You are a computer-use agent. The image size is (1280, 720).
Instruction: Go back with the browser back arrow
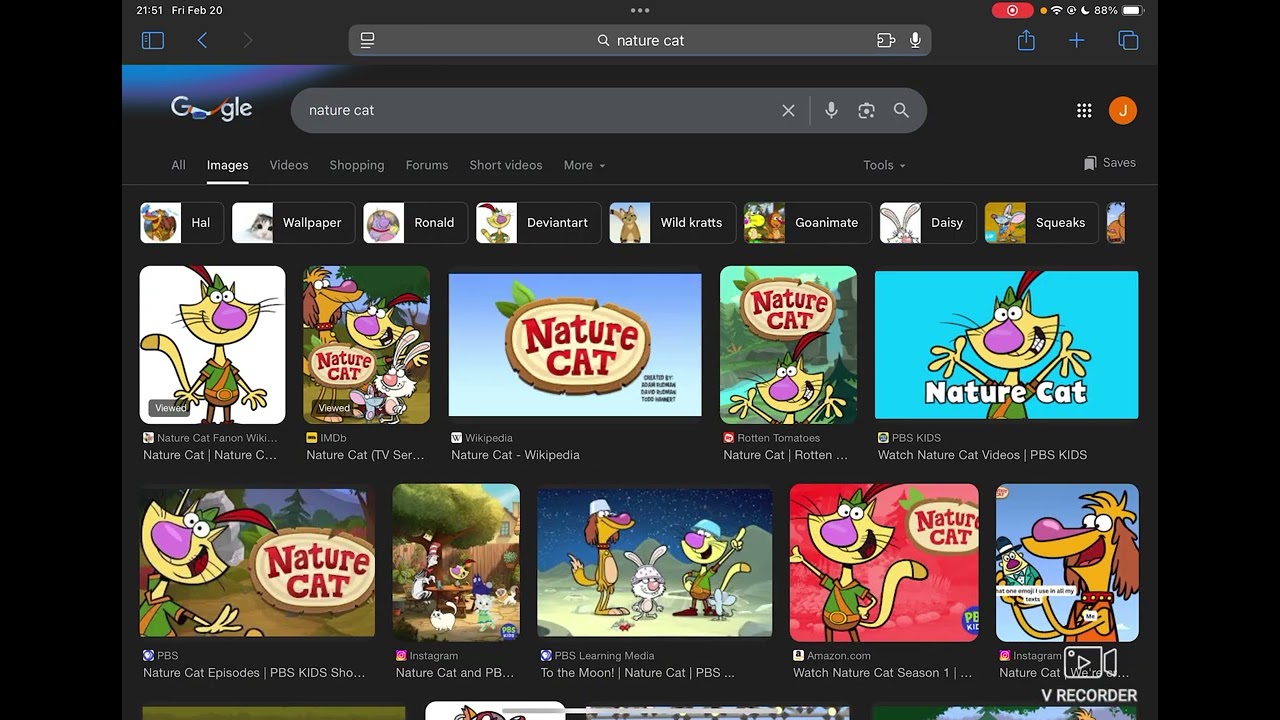pos(202,40)
